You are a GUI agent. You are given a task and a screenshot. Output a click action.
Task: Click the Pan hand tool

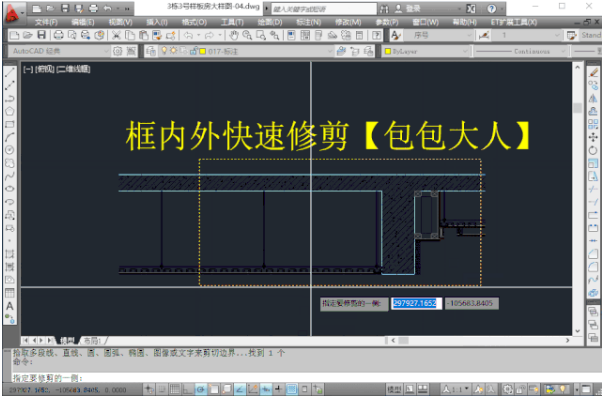point(233,36)
